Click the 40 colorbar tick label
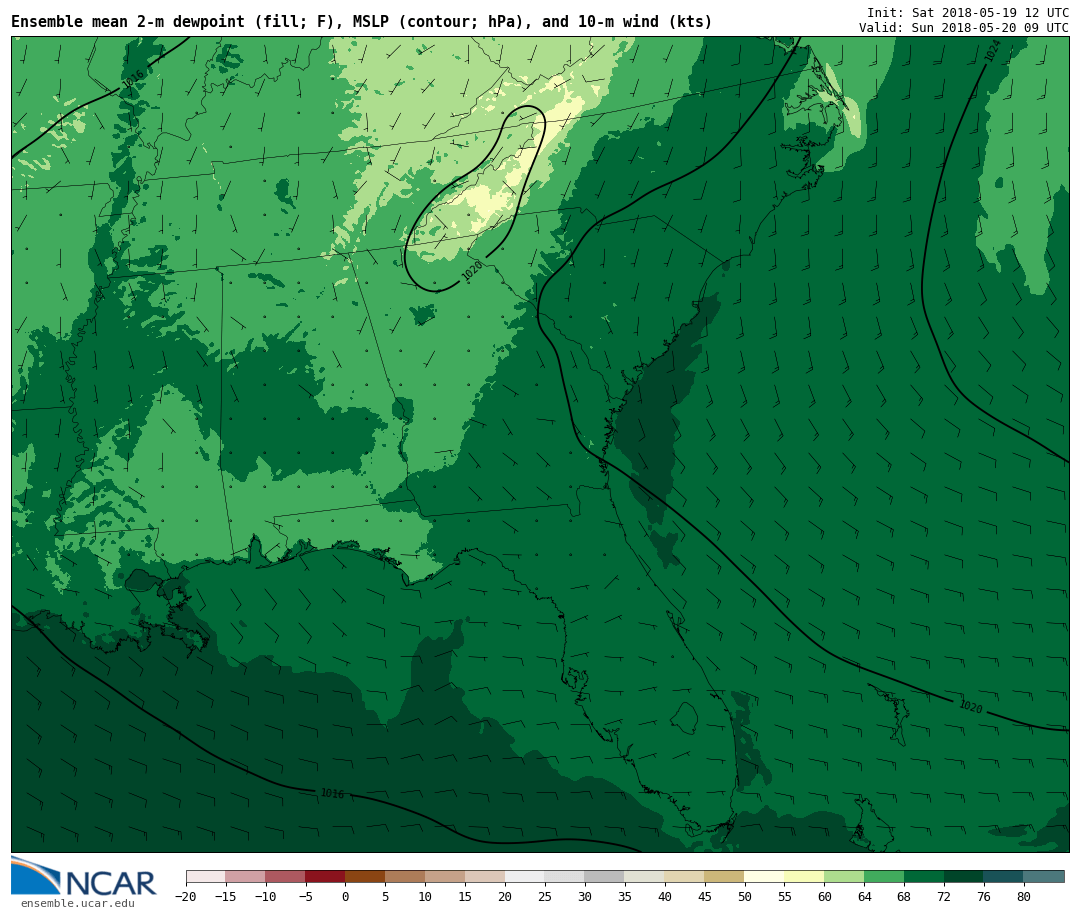This screenshot has width=1080, height=915. pos(665,896)
